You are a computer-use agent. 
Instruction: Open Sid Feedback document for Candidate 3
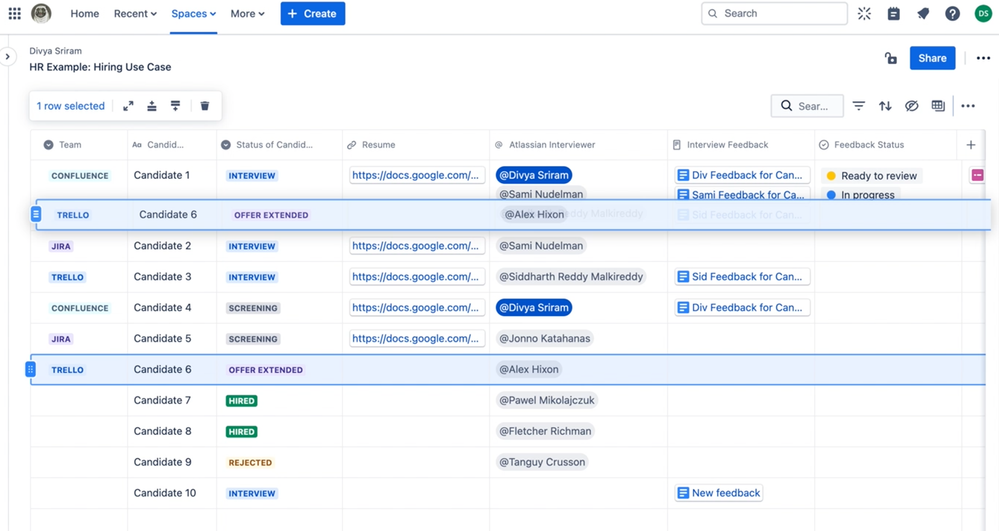pyautogui.click(x=742, y=277)
